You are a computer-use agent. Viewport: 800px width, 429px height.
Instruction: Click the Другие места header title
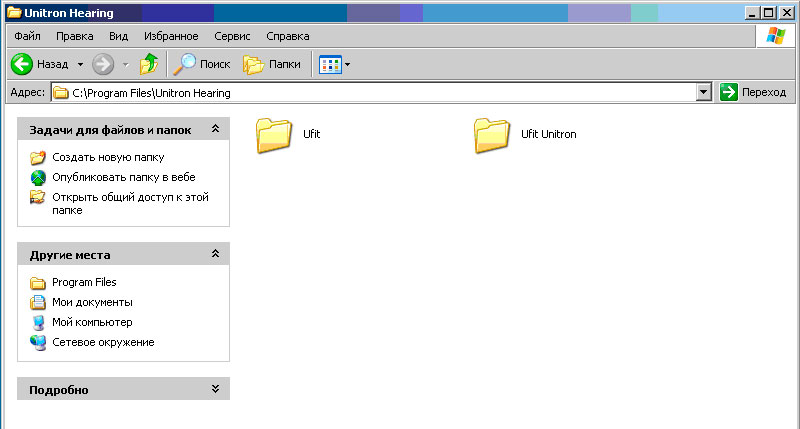point(70,255)
